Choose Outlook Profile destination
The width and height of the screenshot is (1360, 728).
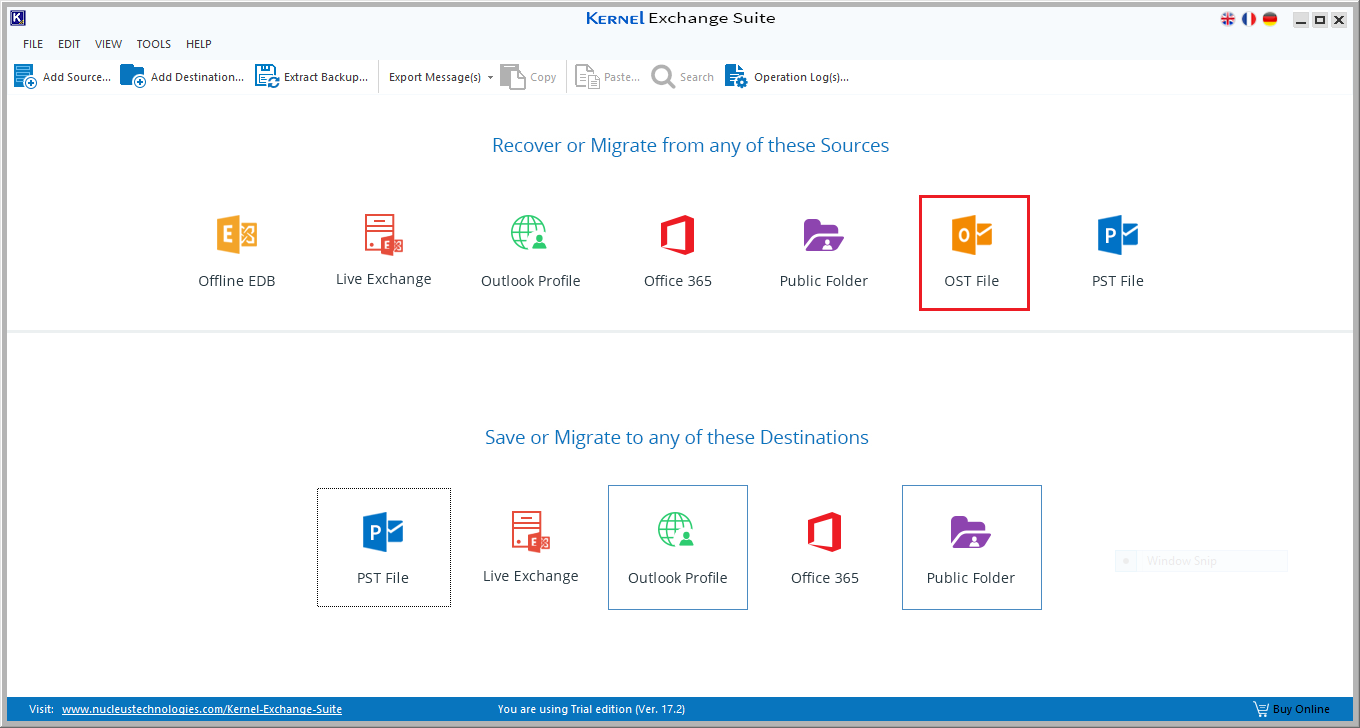click(x=678, y=547)
